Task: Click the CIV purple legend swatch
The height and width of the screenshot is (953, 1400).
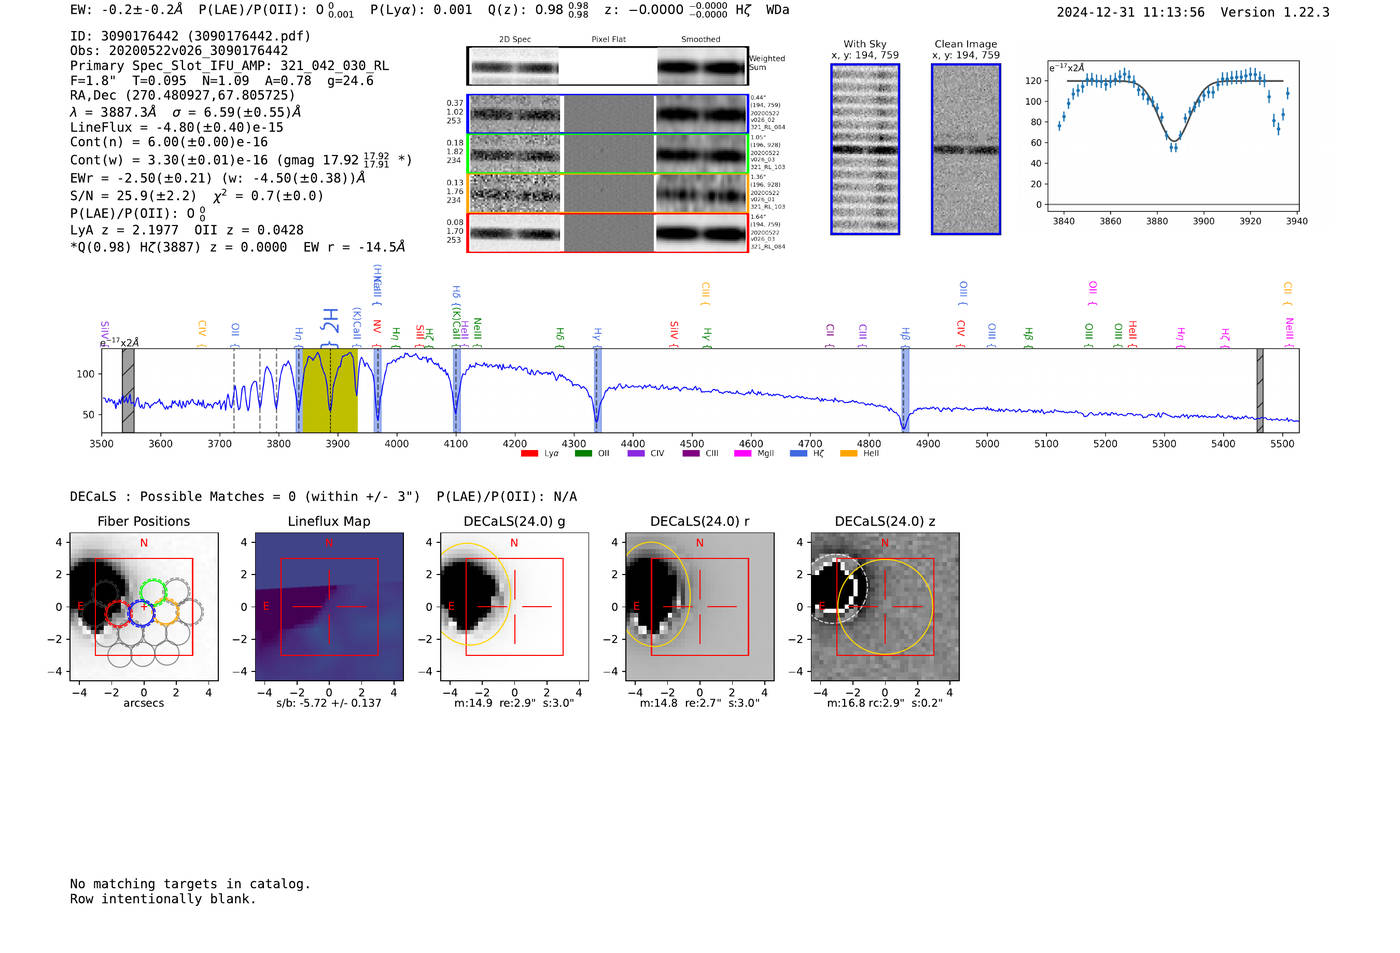Action: [x=636, y=453]
